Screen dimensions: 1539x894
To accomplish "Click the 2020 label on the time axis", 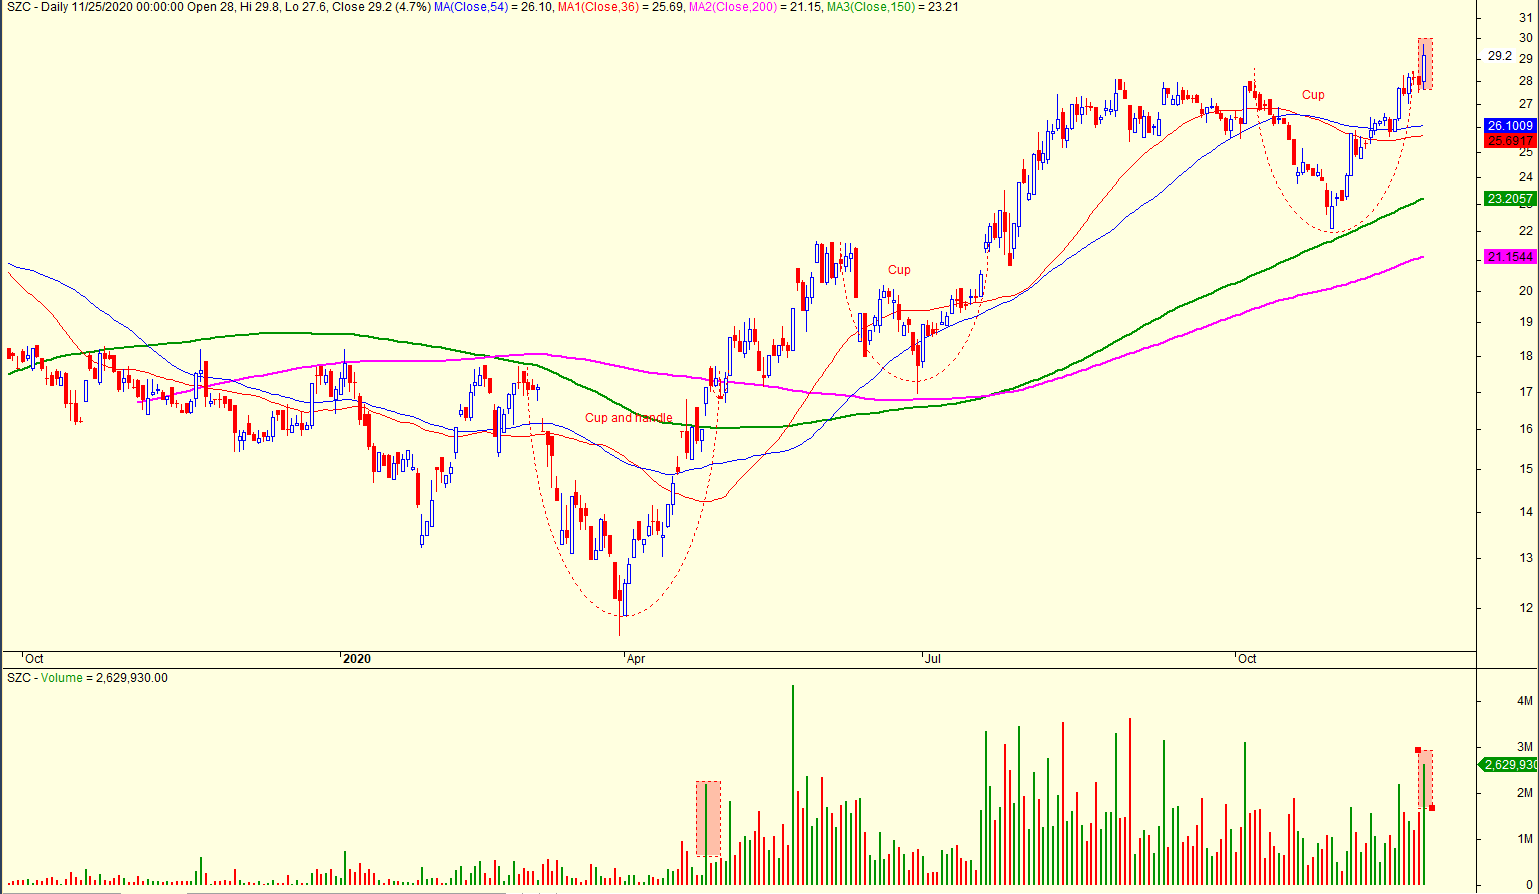I will [356, 658].
